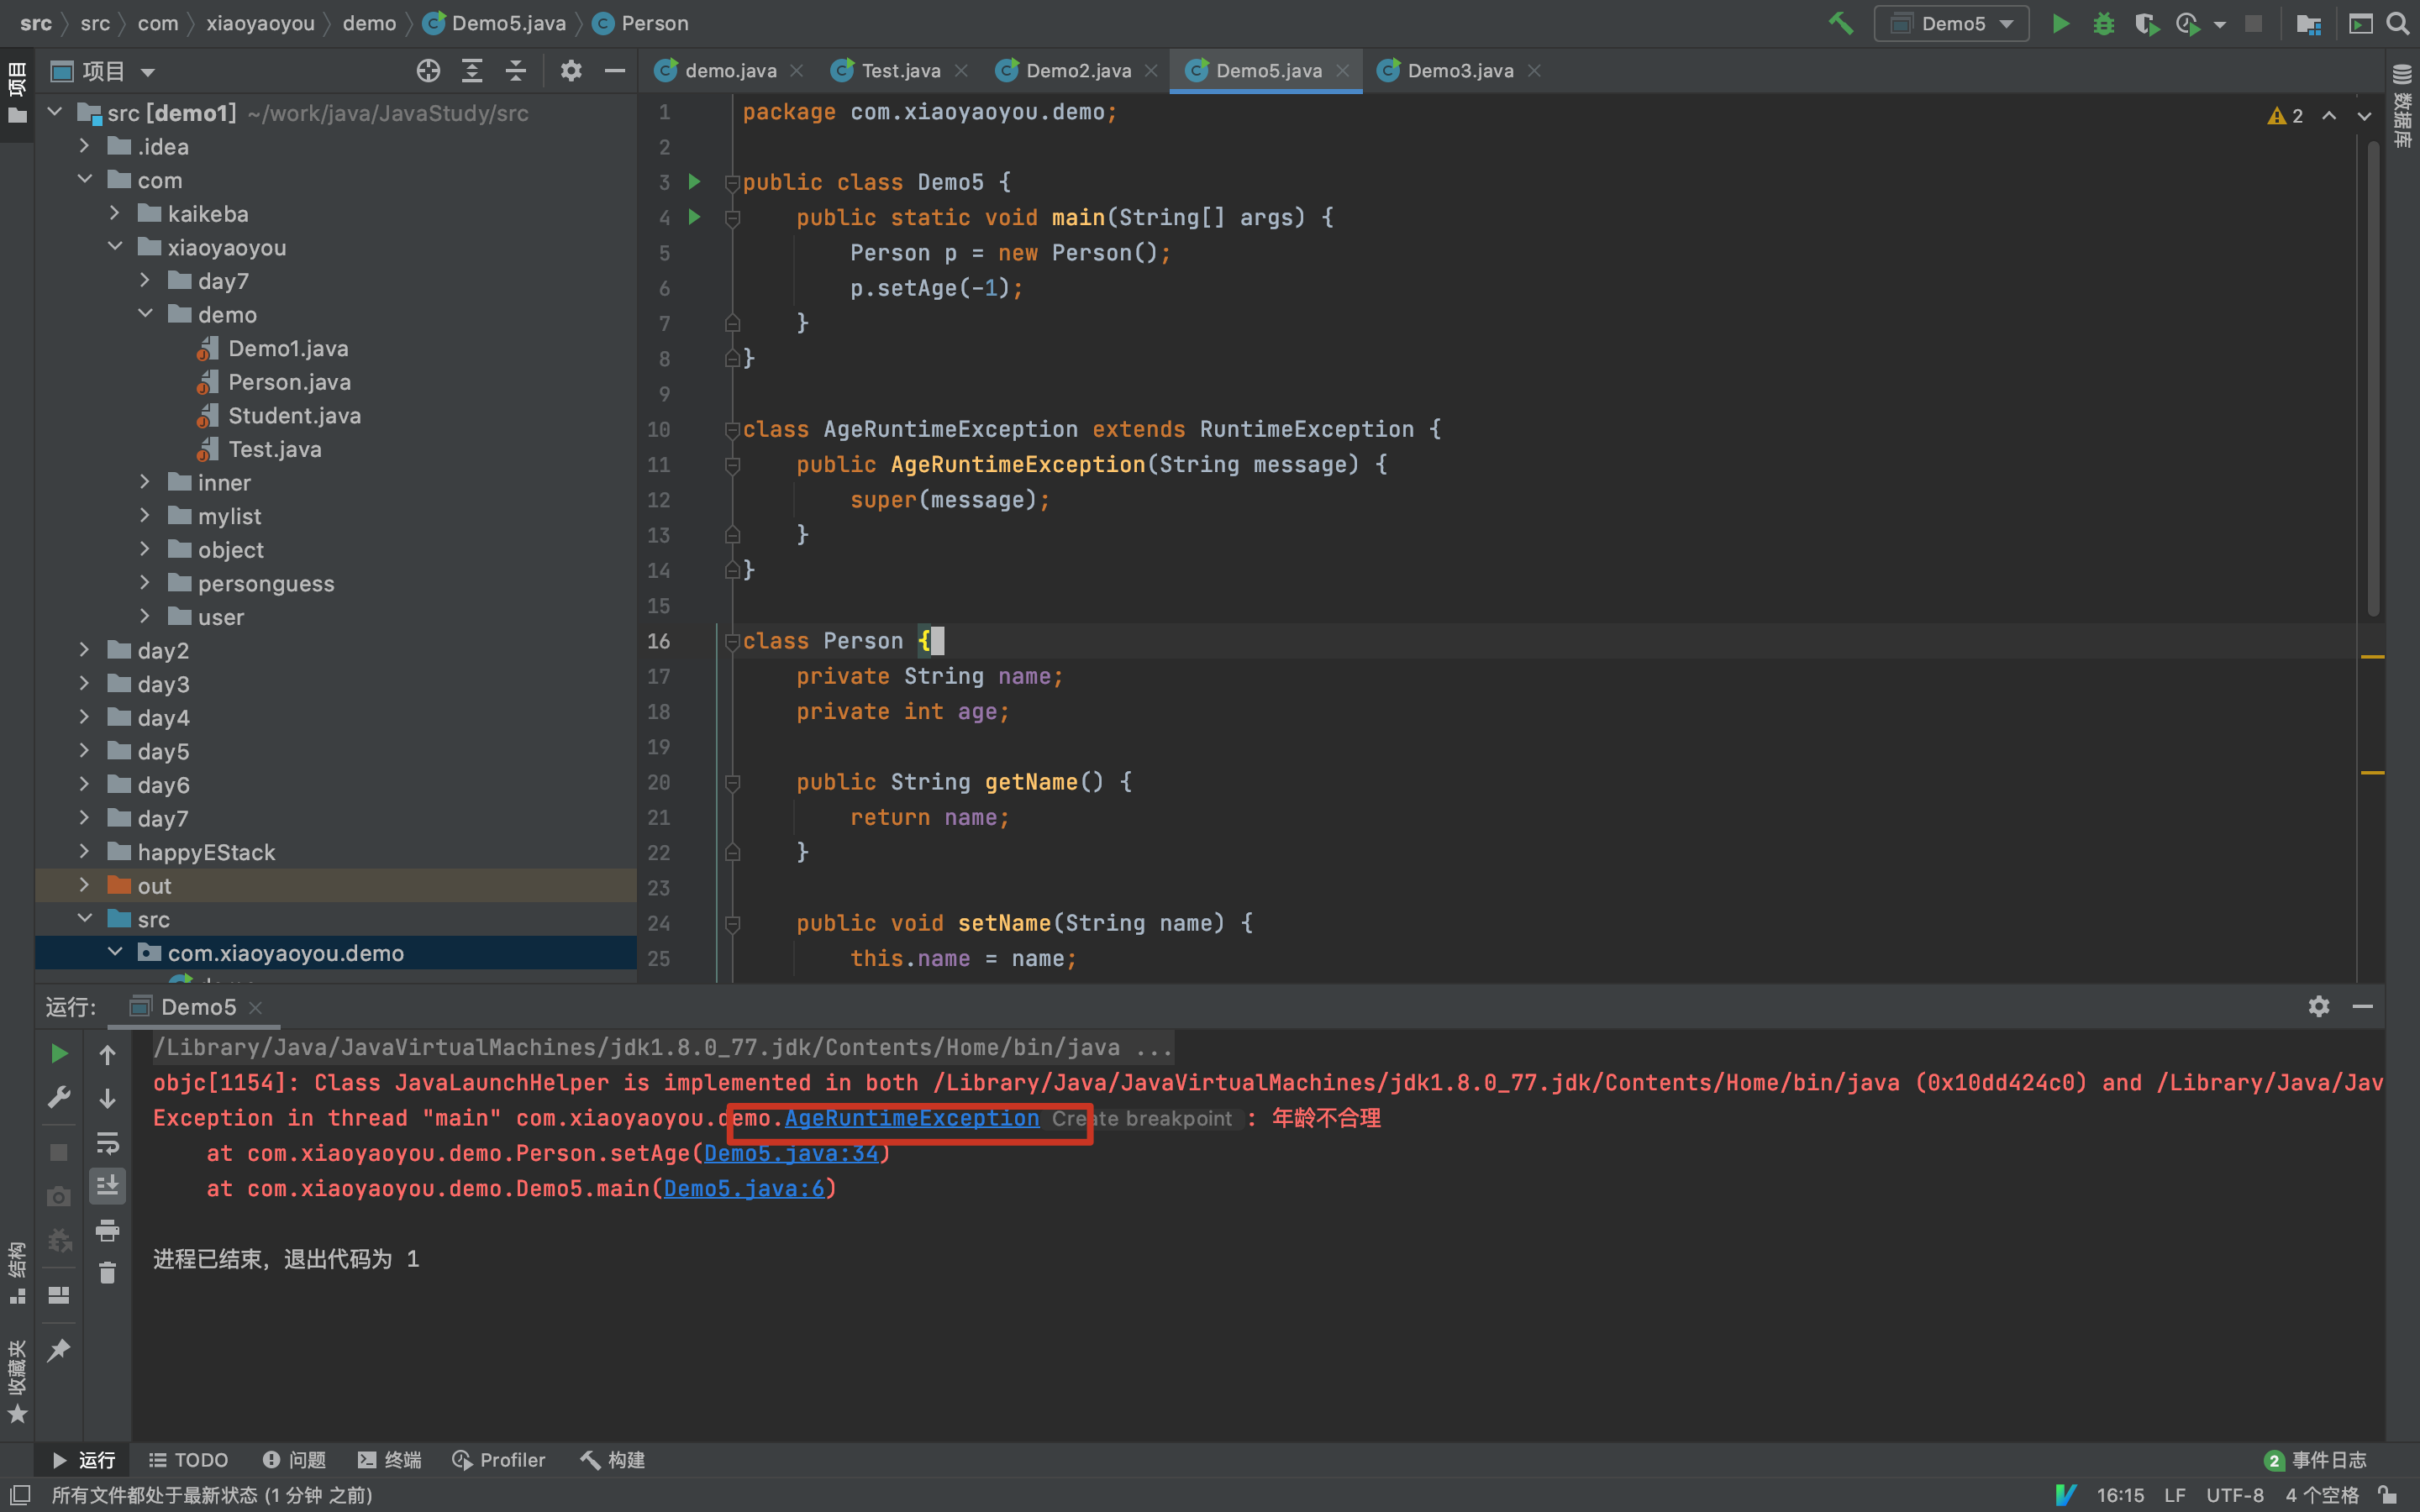Click the warnings indicator showing 2
The height and width of the screenshot is (1512, 2420).
pyautogui.click(x=2285, y=116)
